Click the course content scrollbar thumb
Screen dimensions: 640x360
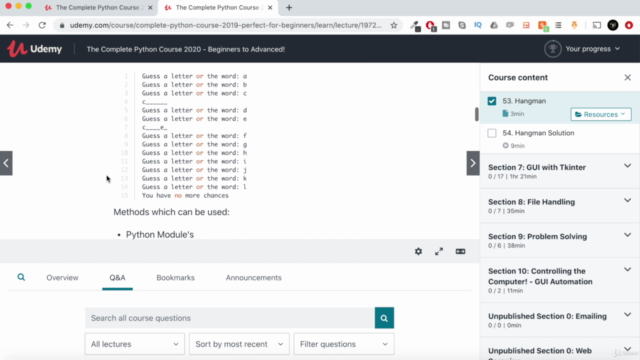point(476,114)
